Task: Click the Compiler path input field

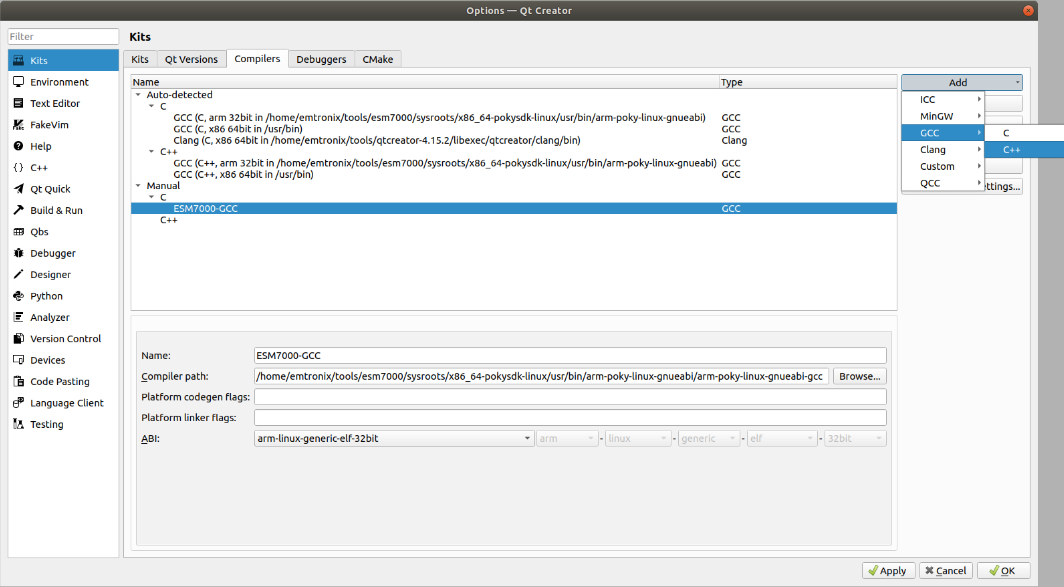Action: click(x=541, y=376)
